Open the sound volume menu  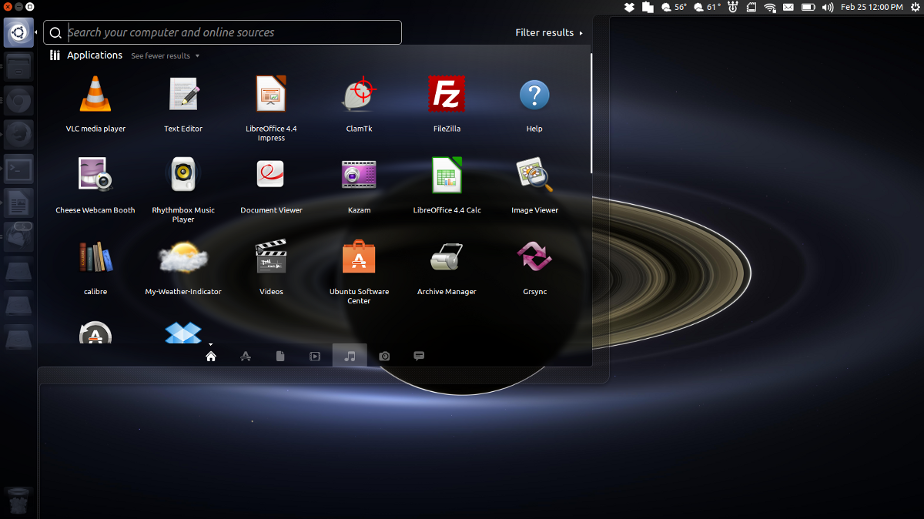(x=827, y=7)
